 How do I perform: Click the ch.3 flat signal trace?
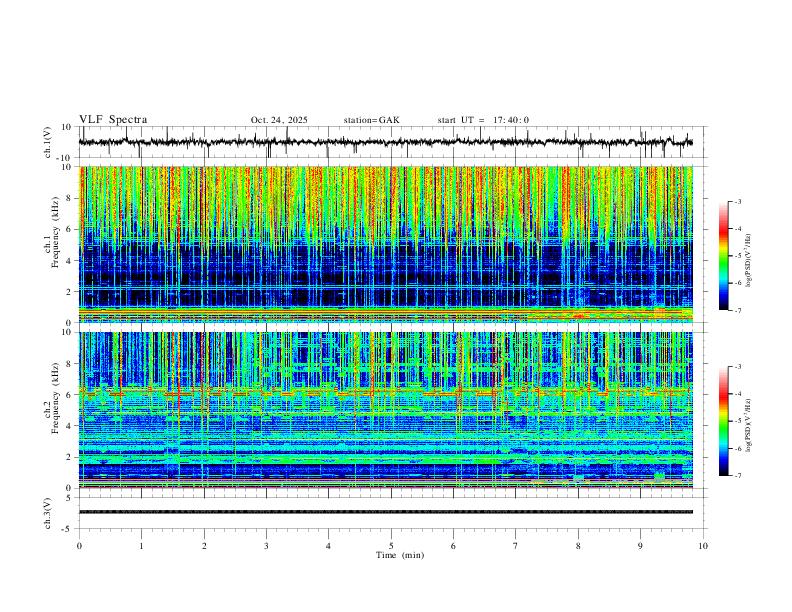(x=385, y=512)
